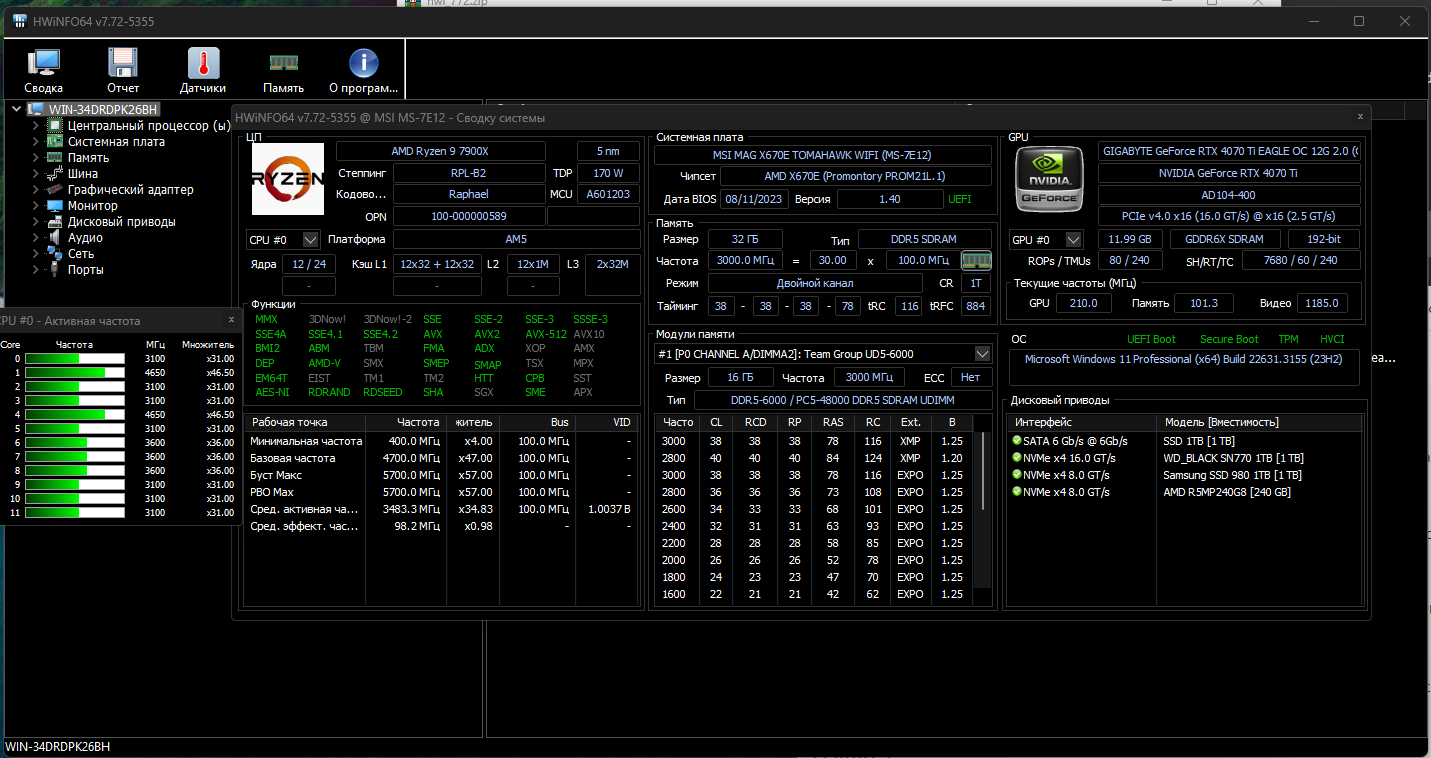Image resolution: width=1431 pixels, height=758 pixels.
Task: Click the 'AES-NI' feature flag
Action: click(x=272, y=392)
